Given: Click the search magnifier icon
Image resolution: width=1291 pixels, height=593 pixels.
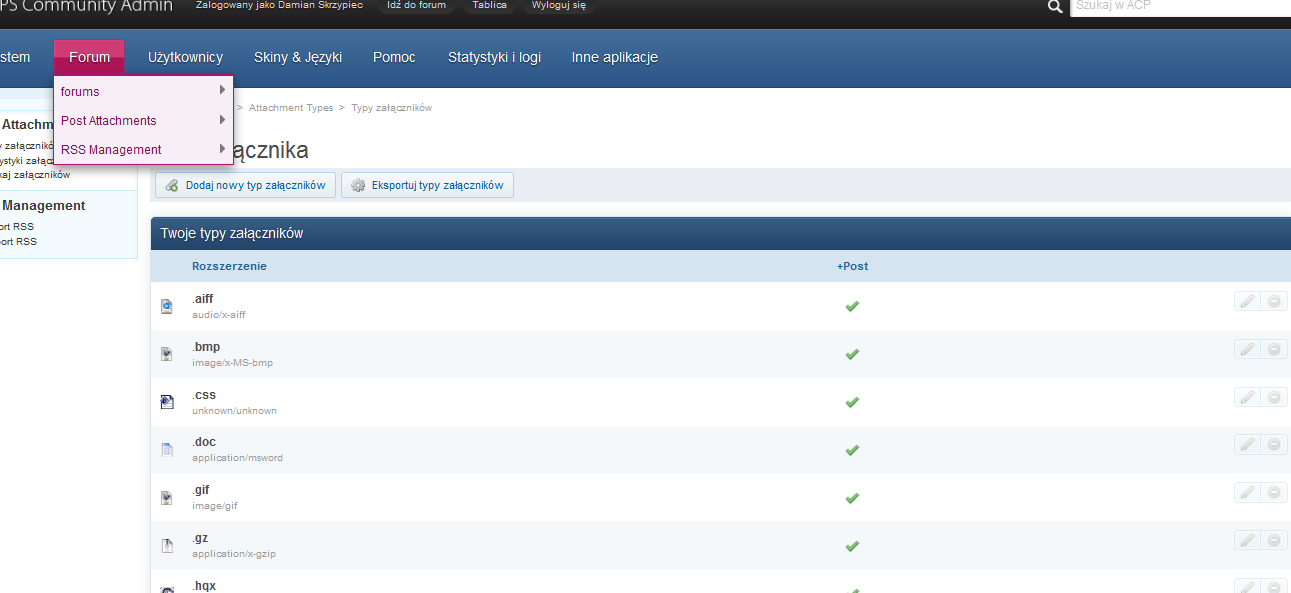Looking at the screenshot, I should [x=1054, y=7].
